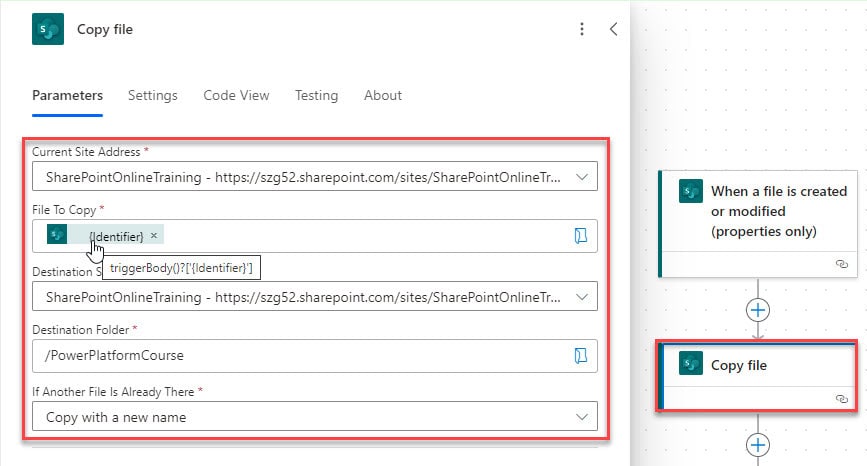Click the File To Copy input field

(315, 236)
